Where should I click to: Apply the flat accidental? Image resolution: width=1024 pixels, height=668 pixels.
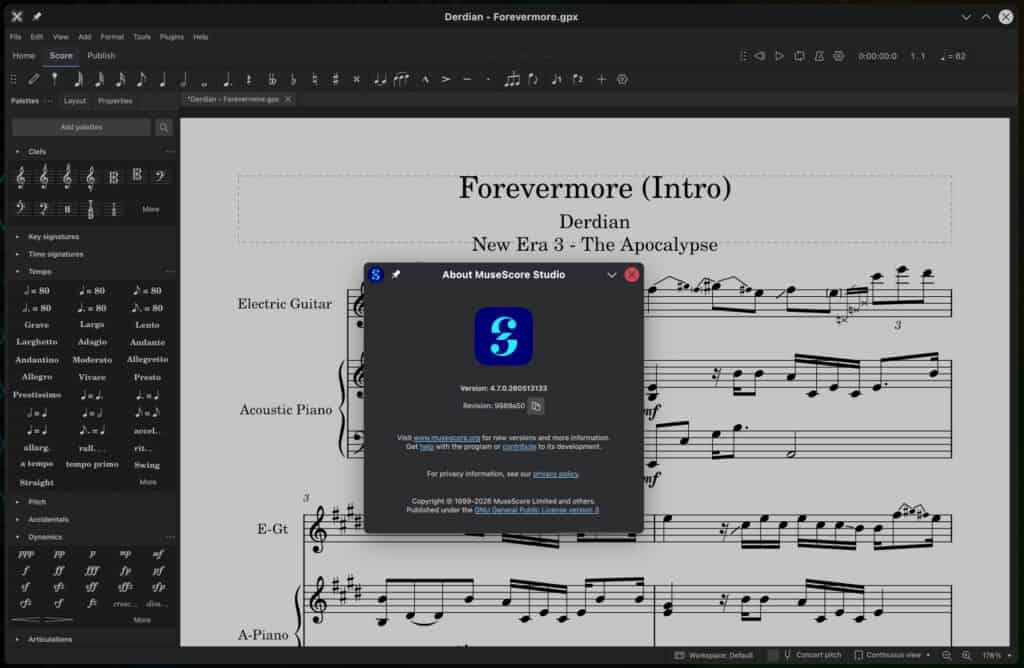click(293, 80)
